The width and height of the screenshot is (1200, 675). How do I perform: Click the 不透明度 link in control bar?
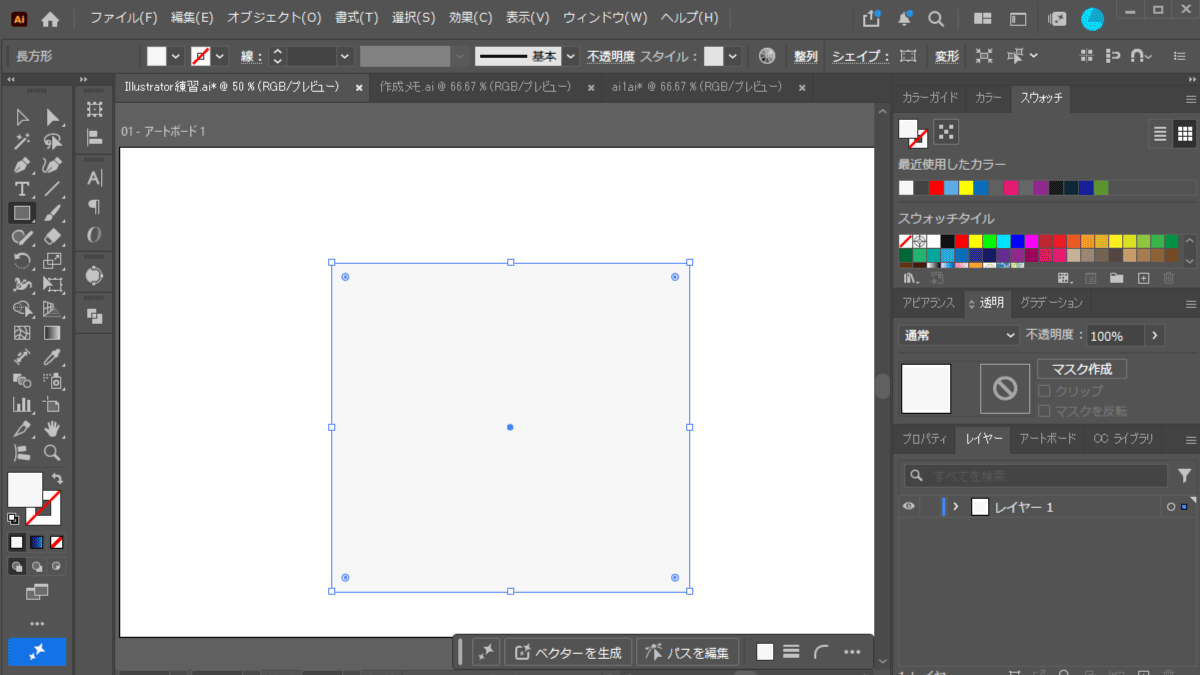pos(610,57)
